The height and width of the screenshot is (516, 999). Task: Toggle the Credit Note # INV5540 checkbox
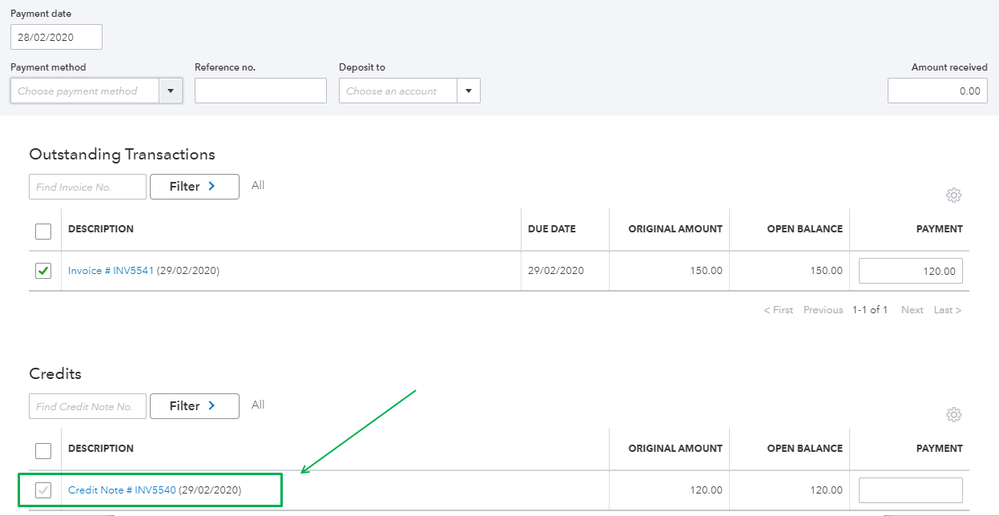point(43,490)
